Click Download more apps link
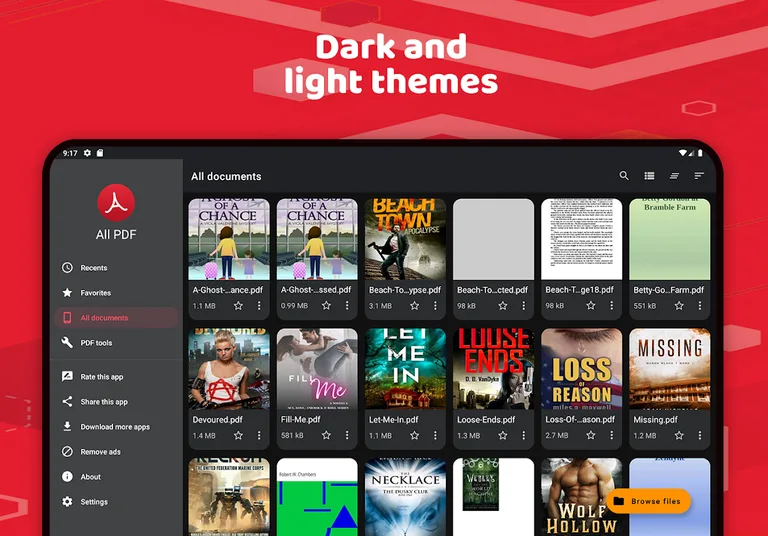The height and width of the screenshot is (536, 768). point(115,427)
